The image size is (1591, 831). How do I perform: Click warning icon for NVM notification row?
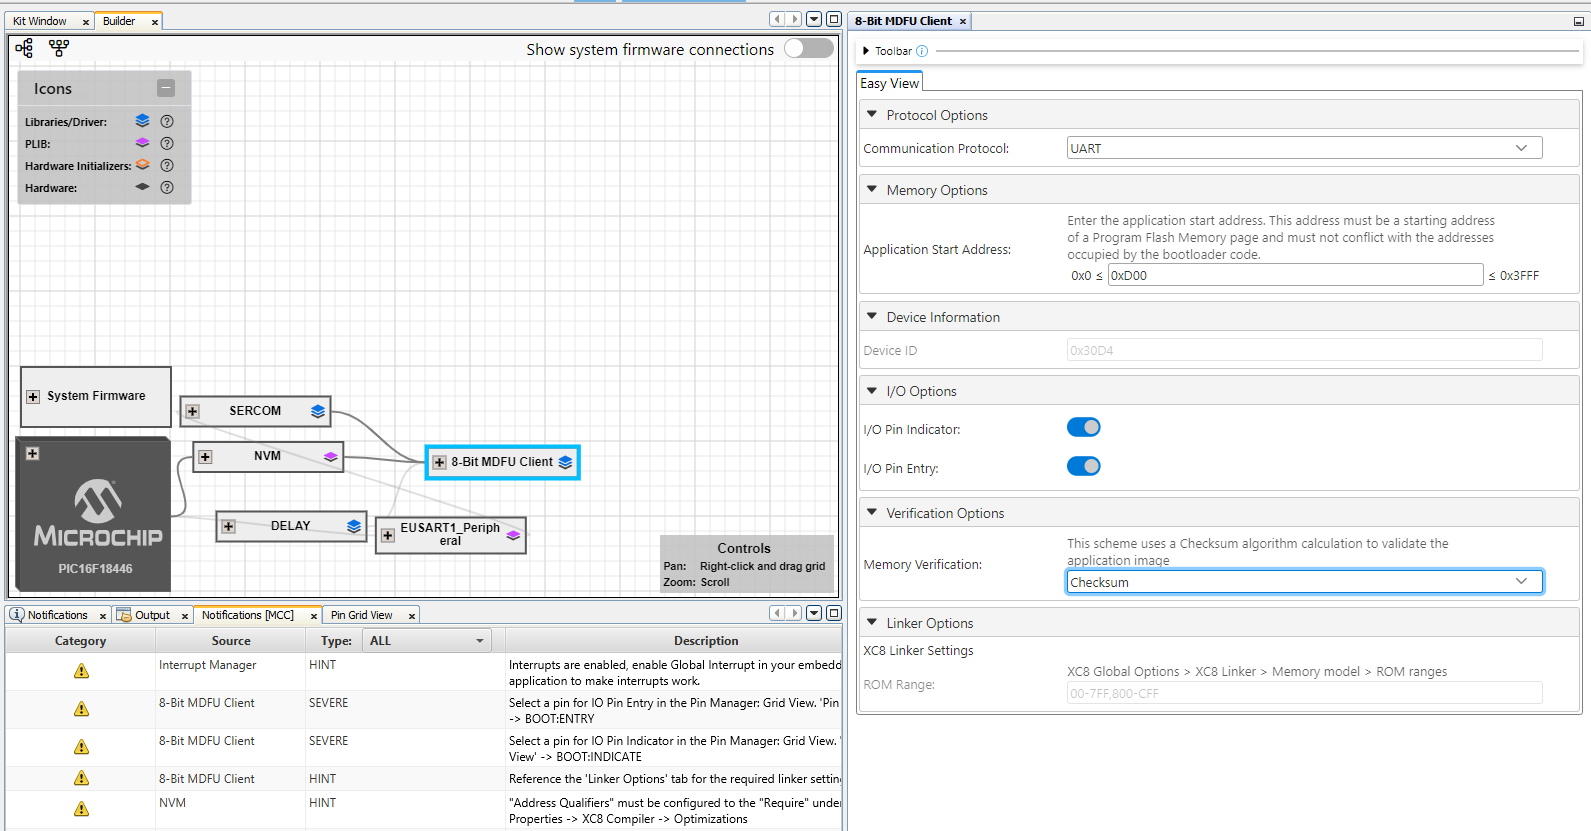click(81, 809)
